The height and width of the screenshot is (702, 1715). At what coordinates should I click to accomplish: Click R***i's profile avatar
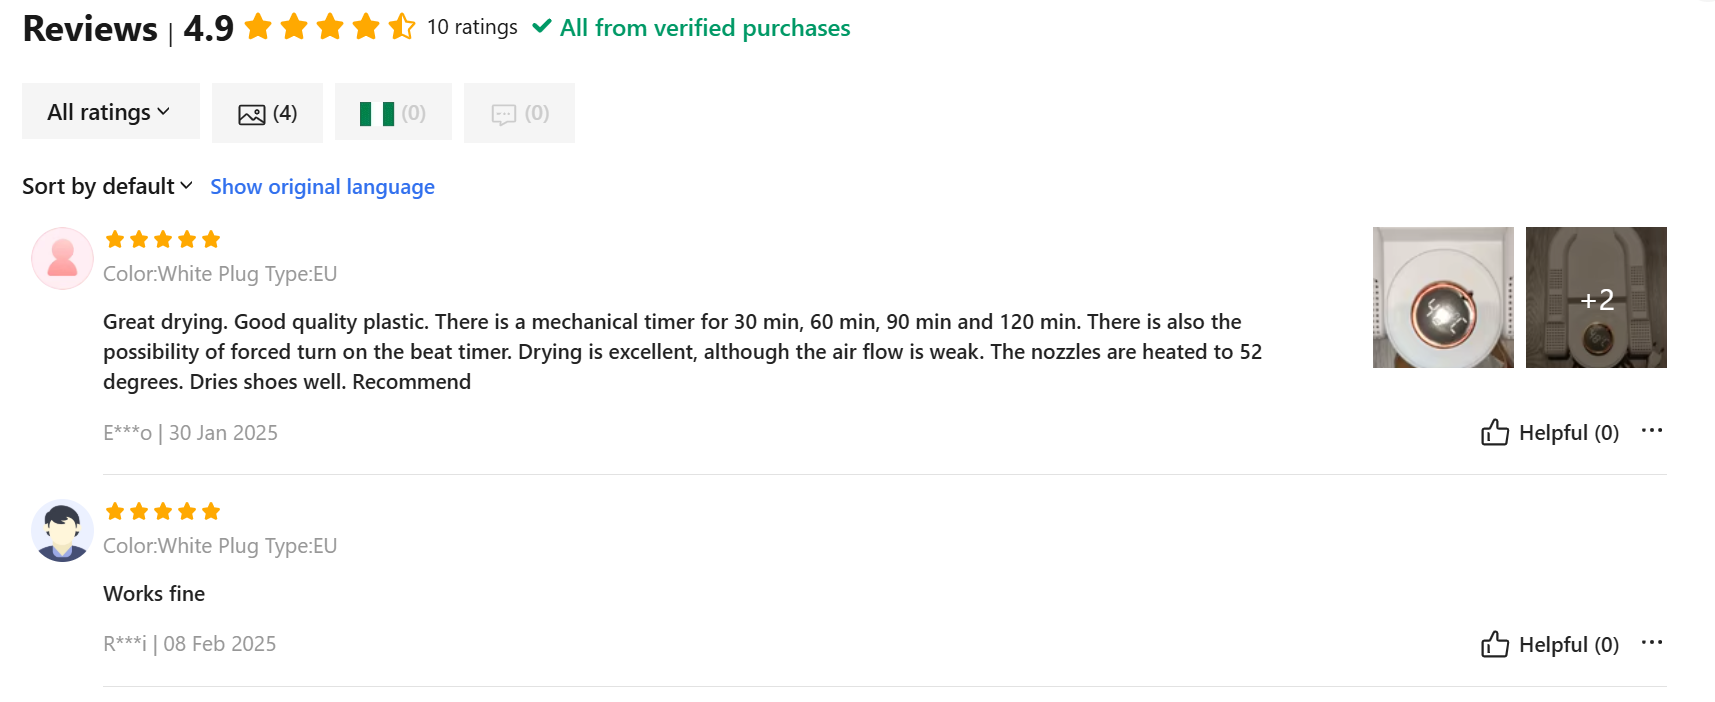pos(62,530)
